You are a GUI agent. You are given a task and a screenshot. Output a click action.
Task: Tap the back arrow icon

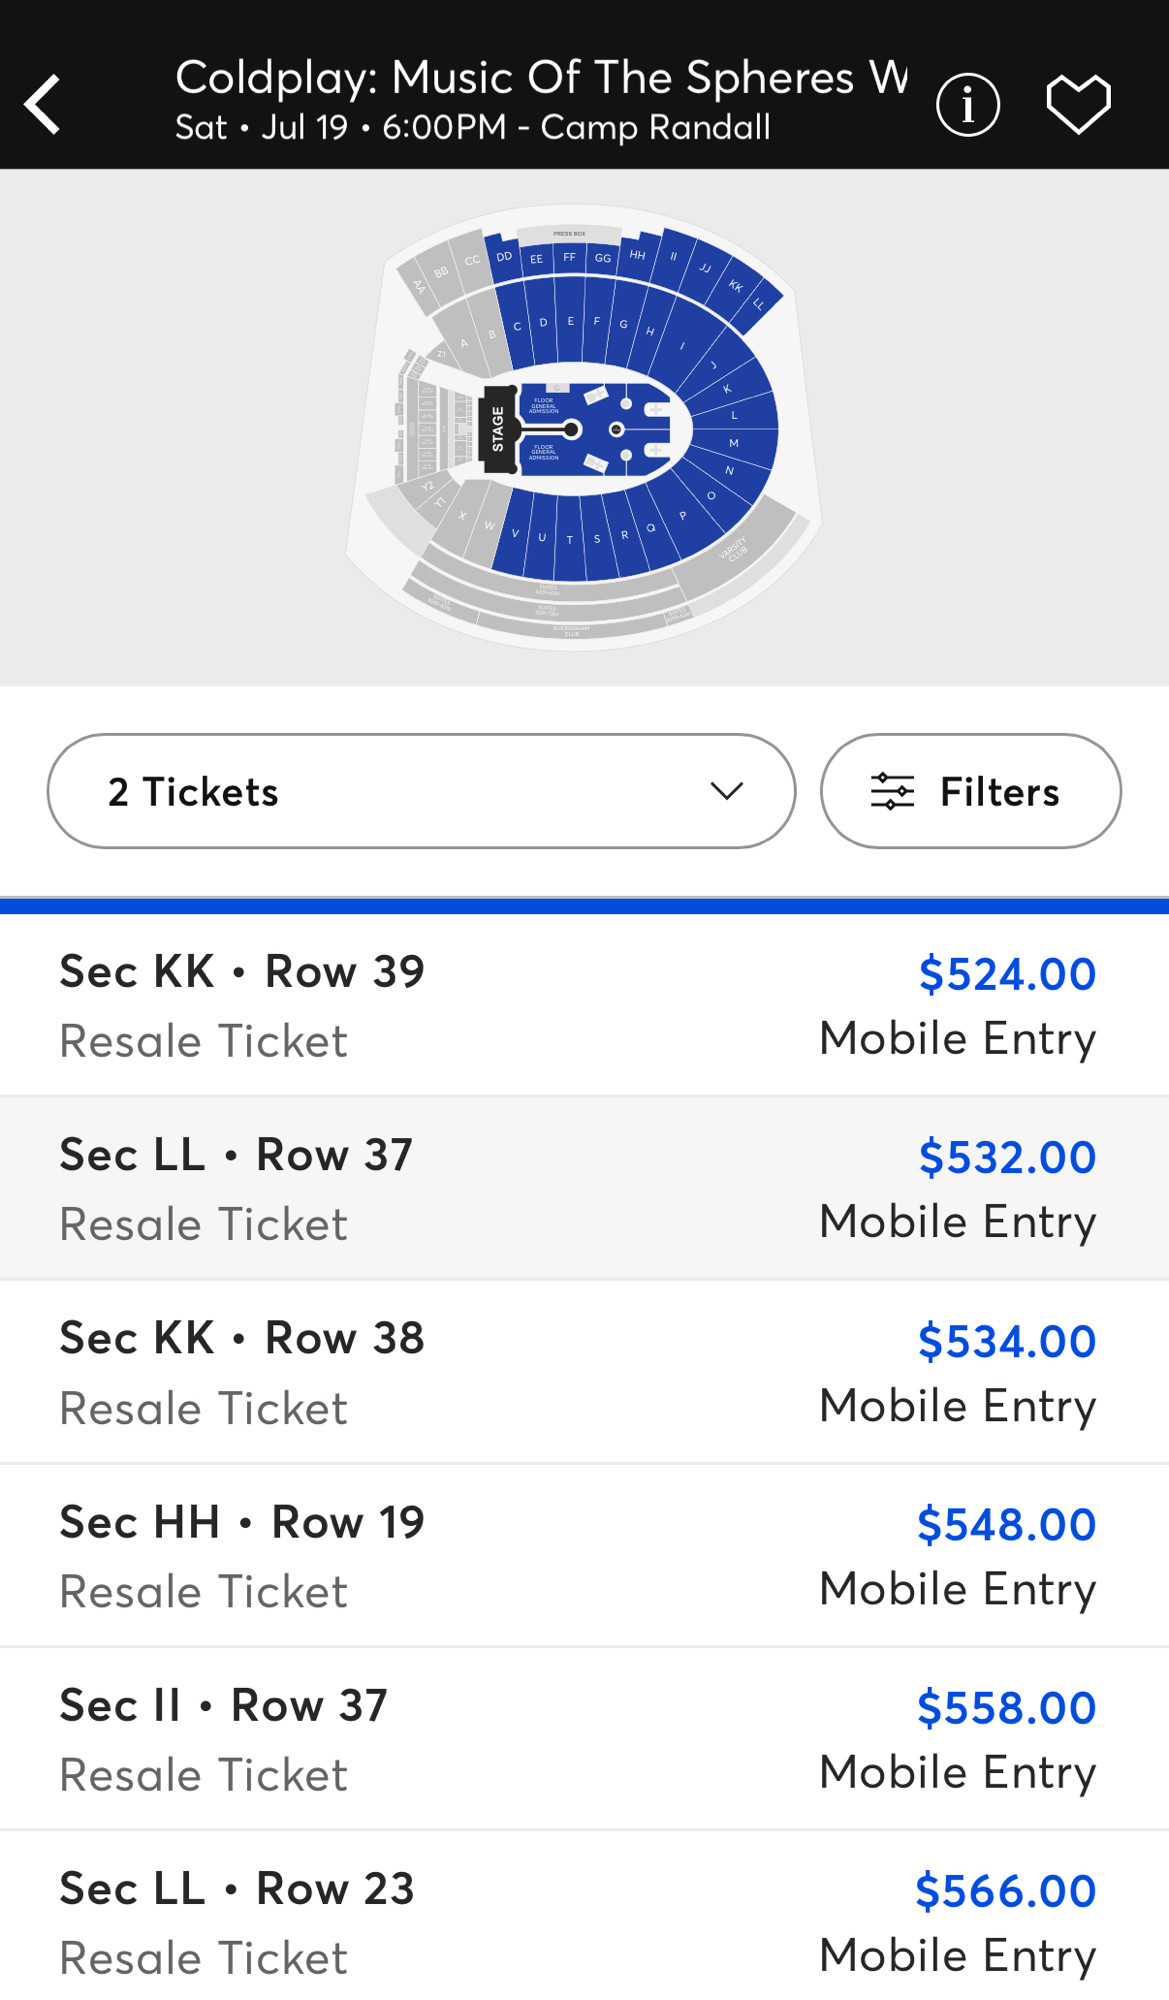coord(43,104)
